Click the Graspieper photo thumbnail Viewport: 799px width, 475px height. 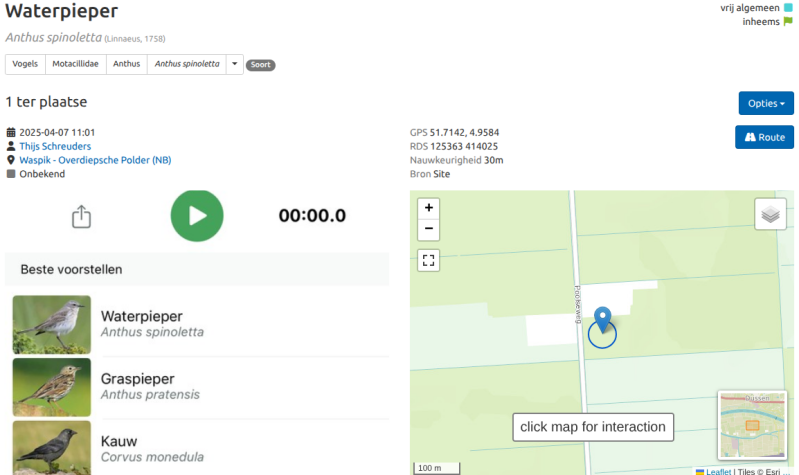[x=52, y=387]
